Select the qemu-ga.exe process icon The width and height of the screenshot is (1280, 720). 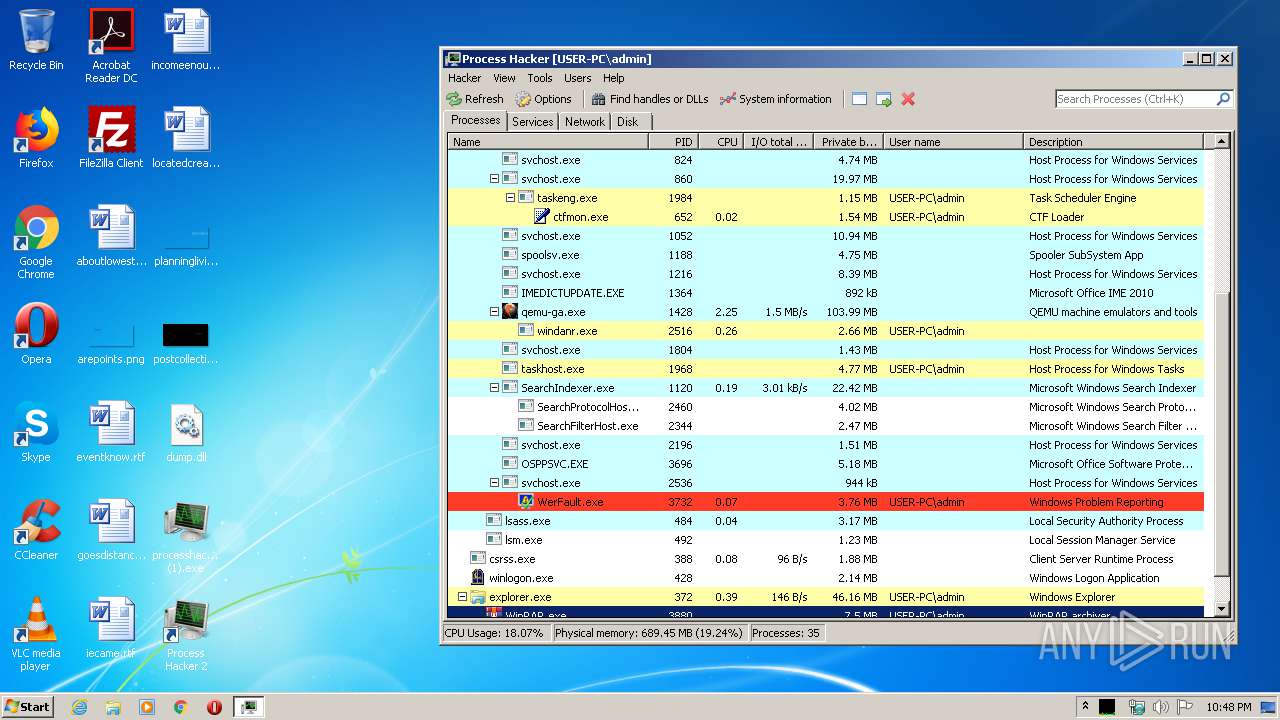click(x=510, y=312)
